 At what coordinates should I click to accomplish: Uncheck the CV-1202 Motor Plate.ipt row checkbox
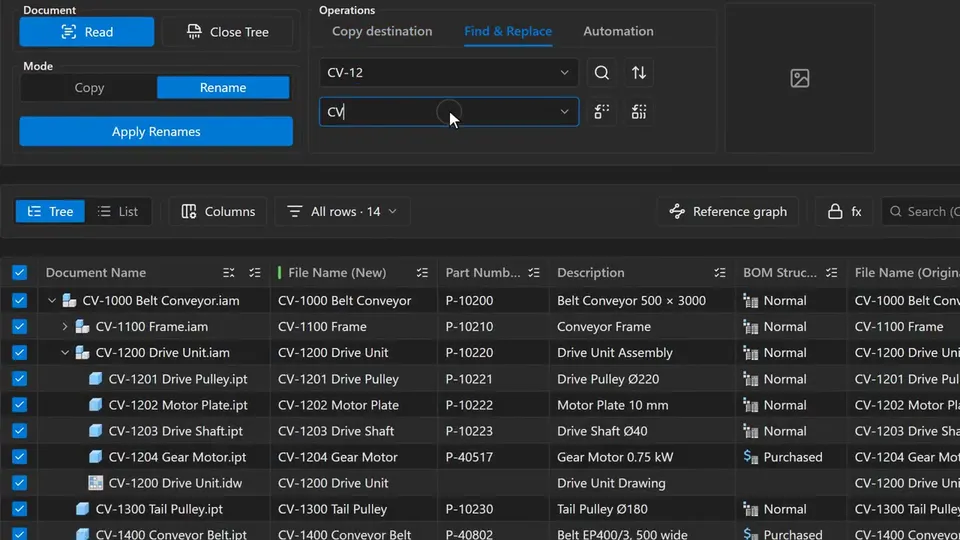[x=20, y=405]
